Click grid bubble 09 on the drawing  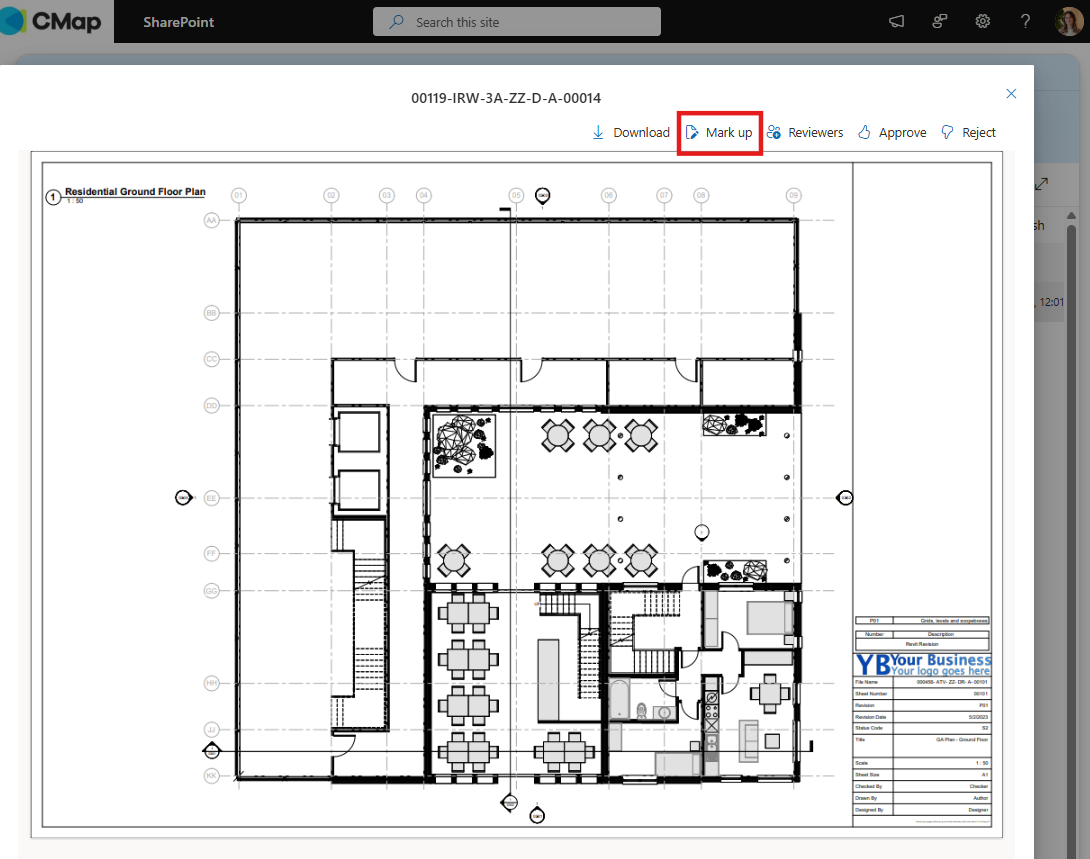point(793,195)
